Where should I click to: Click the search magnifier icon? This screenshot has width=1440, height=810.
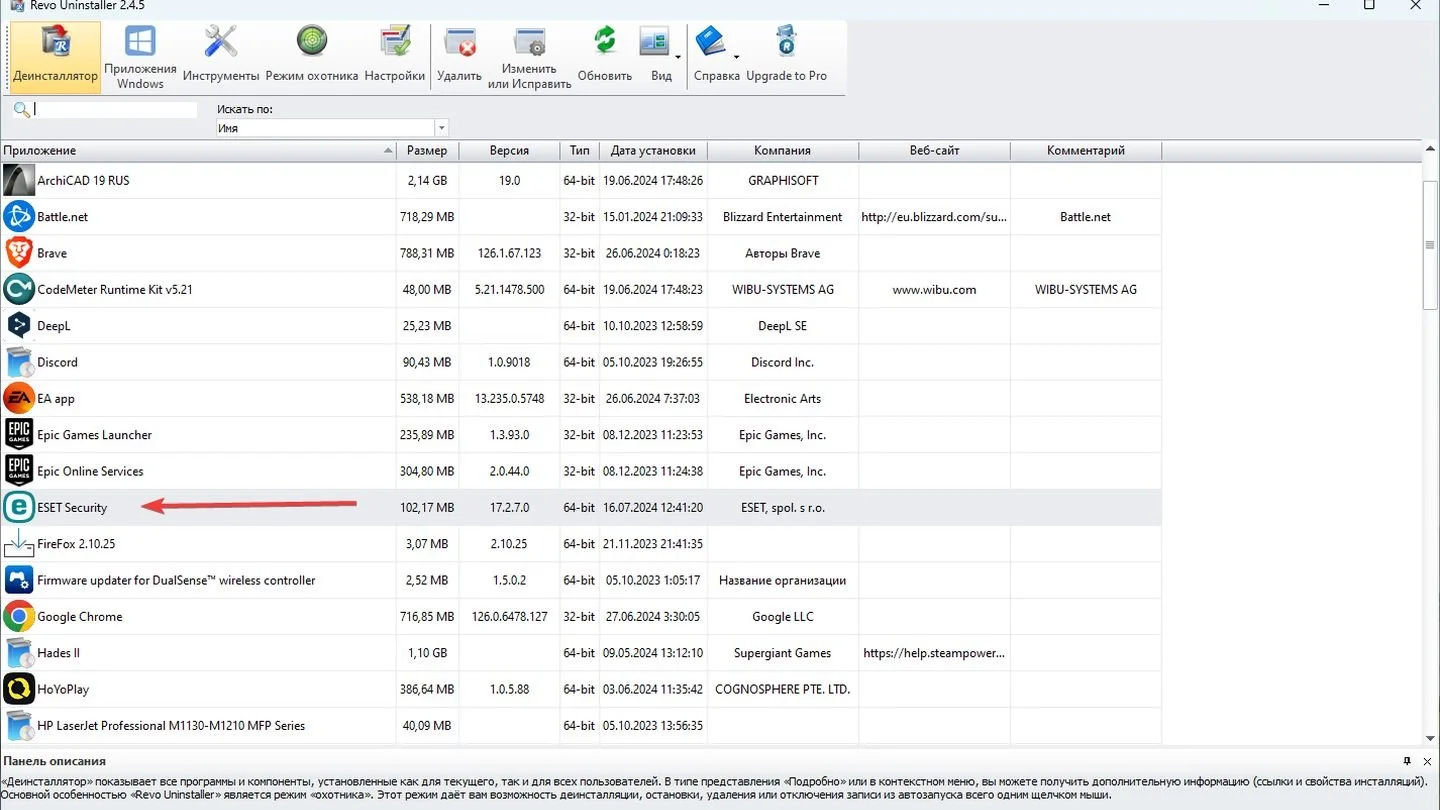(x=21, y=110)
